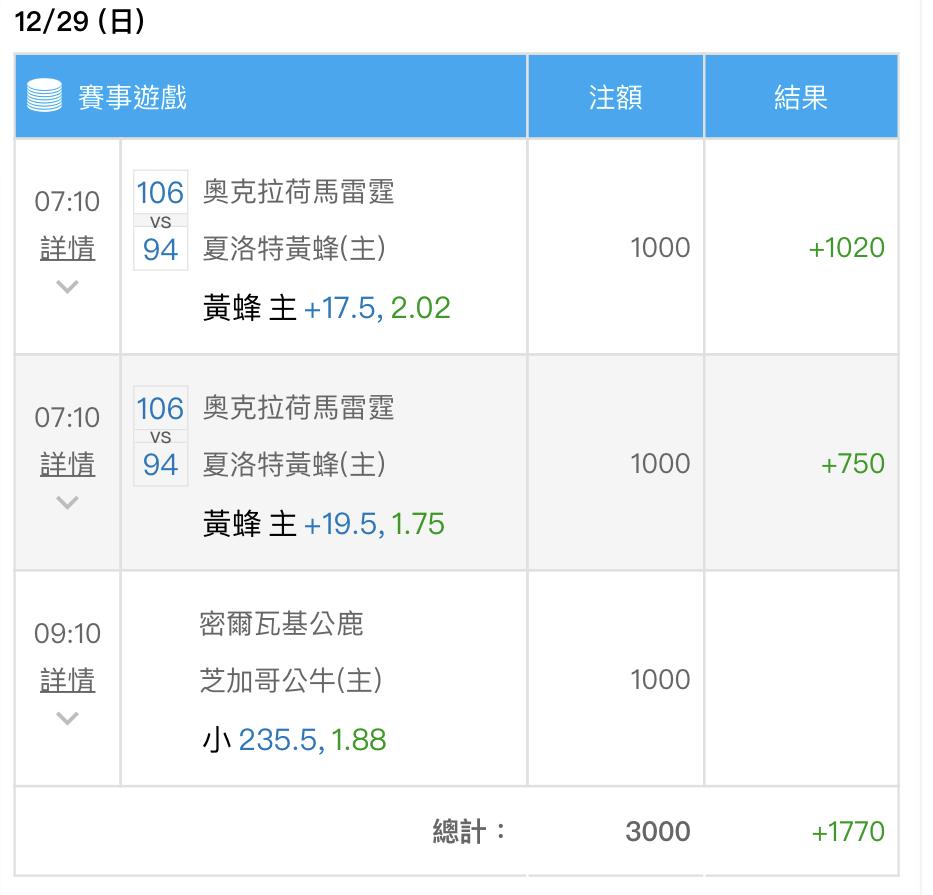Select the 94 score box in second row
This screenshot has width=933, height=895.
(160, 465)
